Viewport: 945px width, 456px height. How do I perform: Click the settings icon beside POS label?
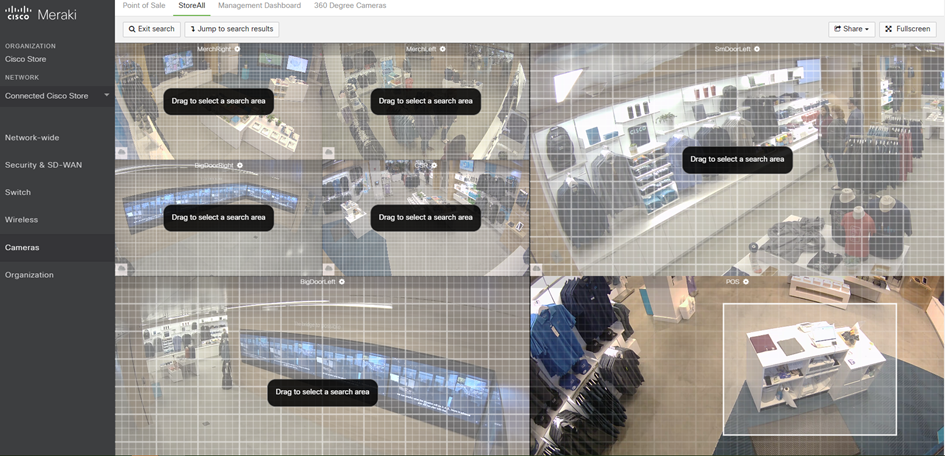click(746, 282)
